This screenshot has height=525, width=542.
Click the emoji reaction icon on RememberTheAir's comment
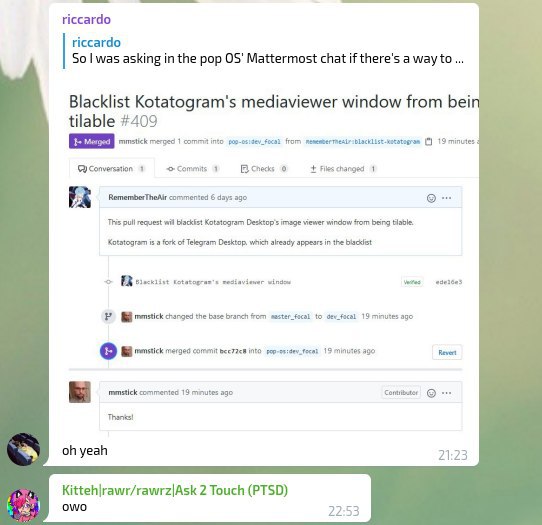[x=431, y=198]
